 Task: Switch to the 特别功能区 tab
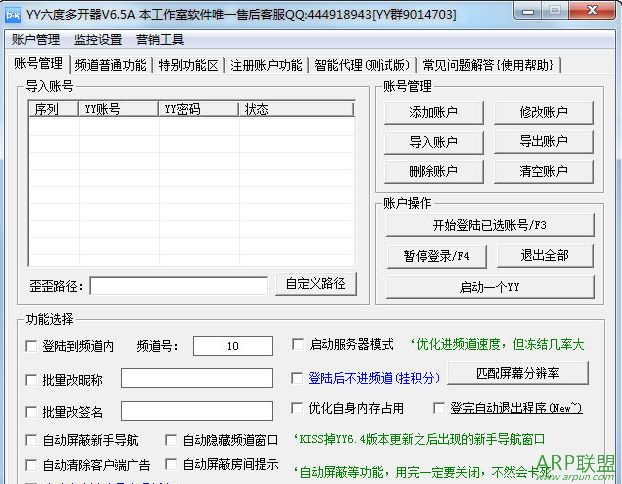pyautogui.click(x=188, y=65)
